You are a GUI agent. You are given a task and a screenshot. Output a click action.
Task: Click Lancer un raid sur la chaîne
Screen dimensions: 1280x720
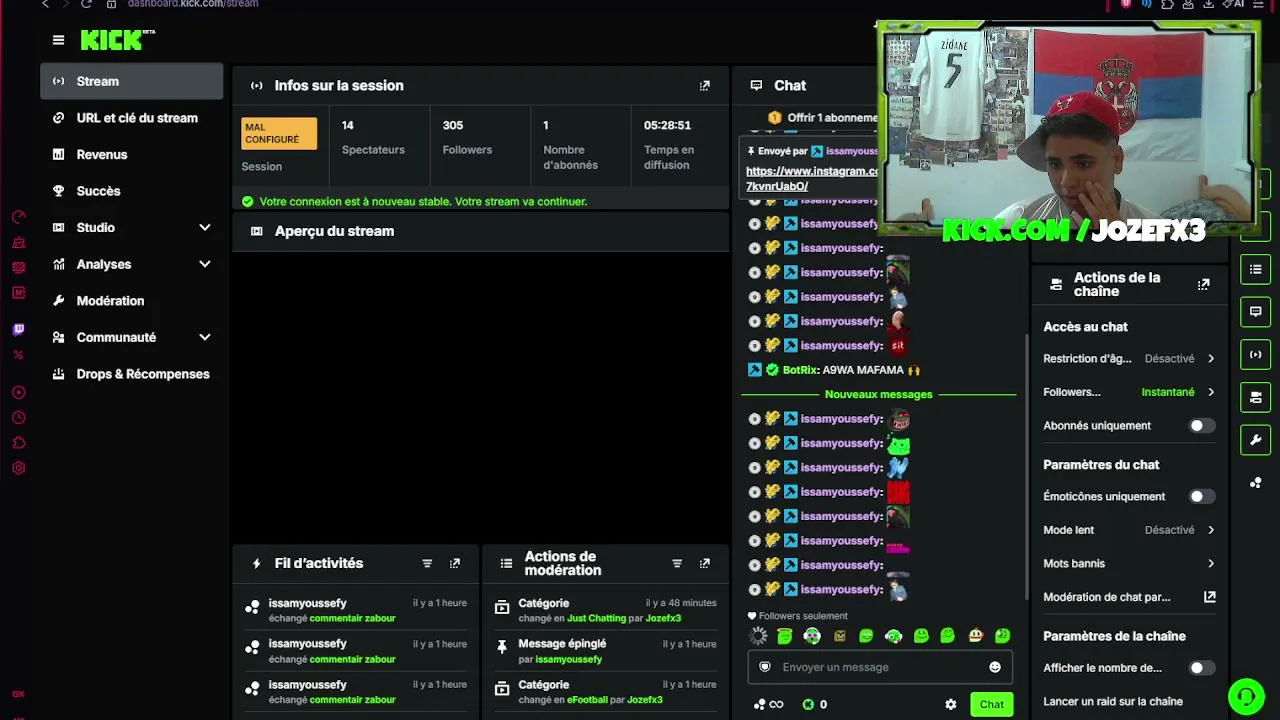[x=1113, y=702]
